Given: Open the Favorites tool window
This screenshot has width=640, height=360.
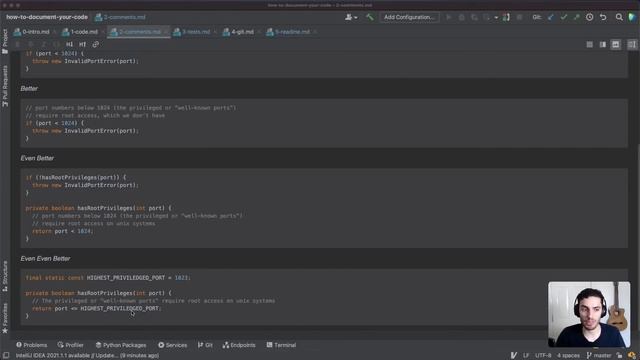Looking at the screenshot, I should pyautogui.click(x=5, y=318).
